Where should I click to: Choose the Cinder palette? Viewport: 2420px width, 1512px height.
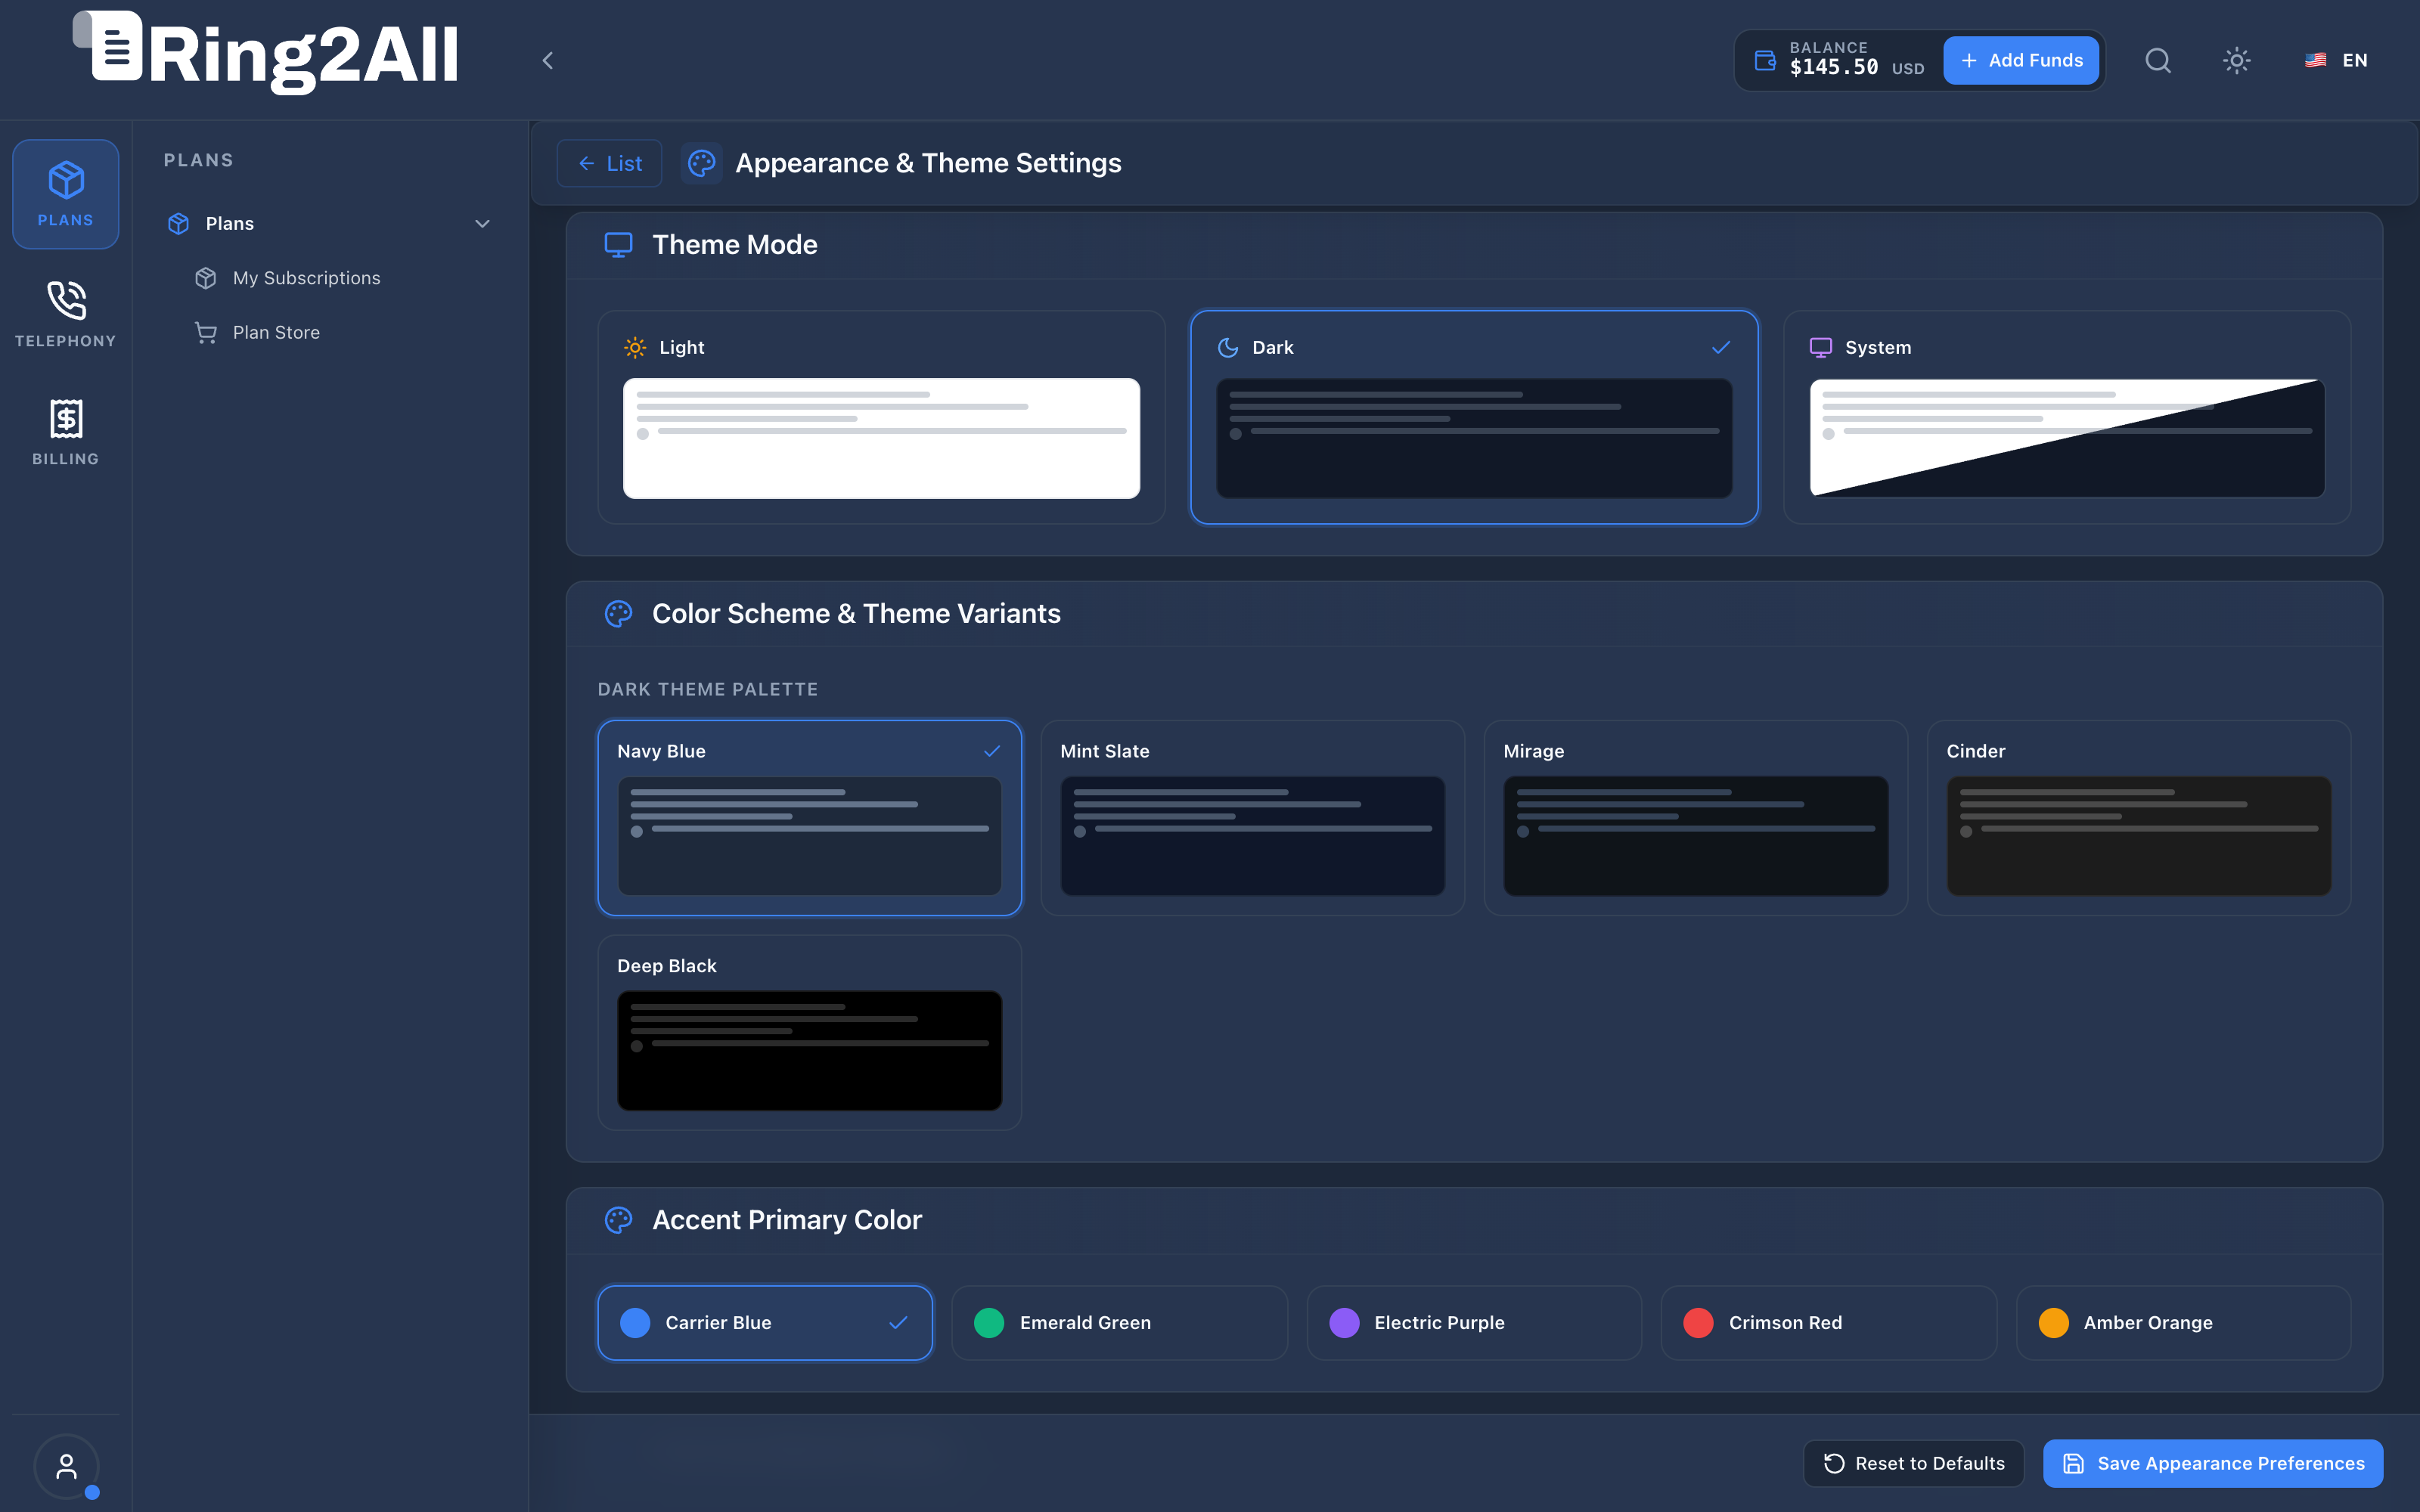point(2139,818)
